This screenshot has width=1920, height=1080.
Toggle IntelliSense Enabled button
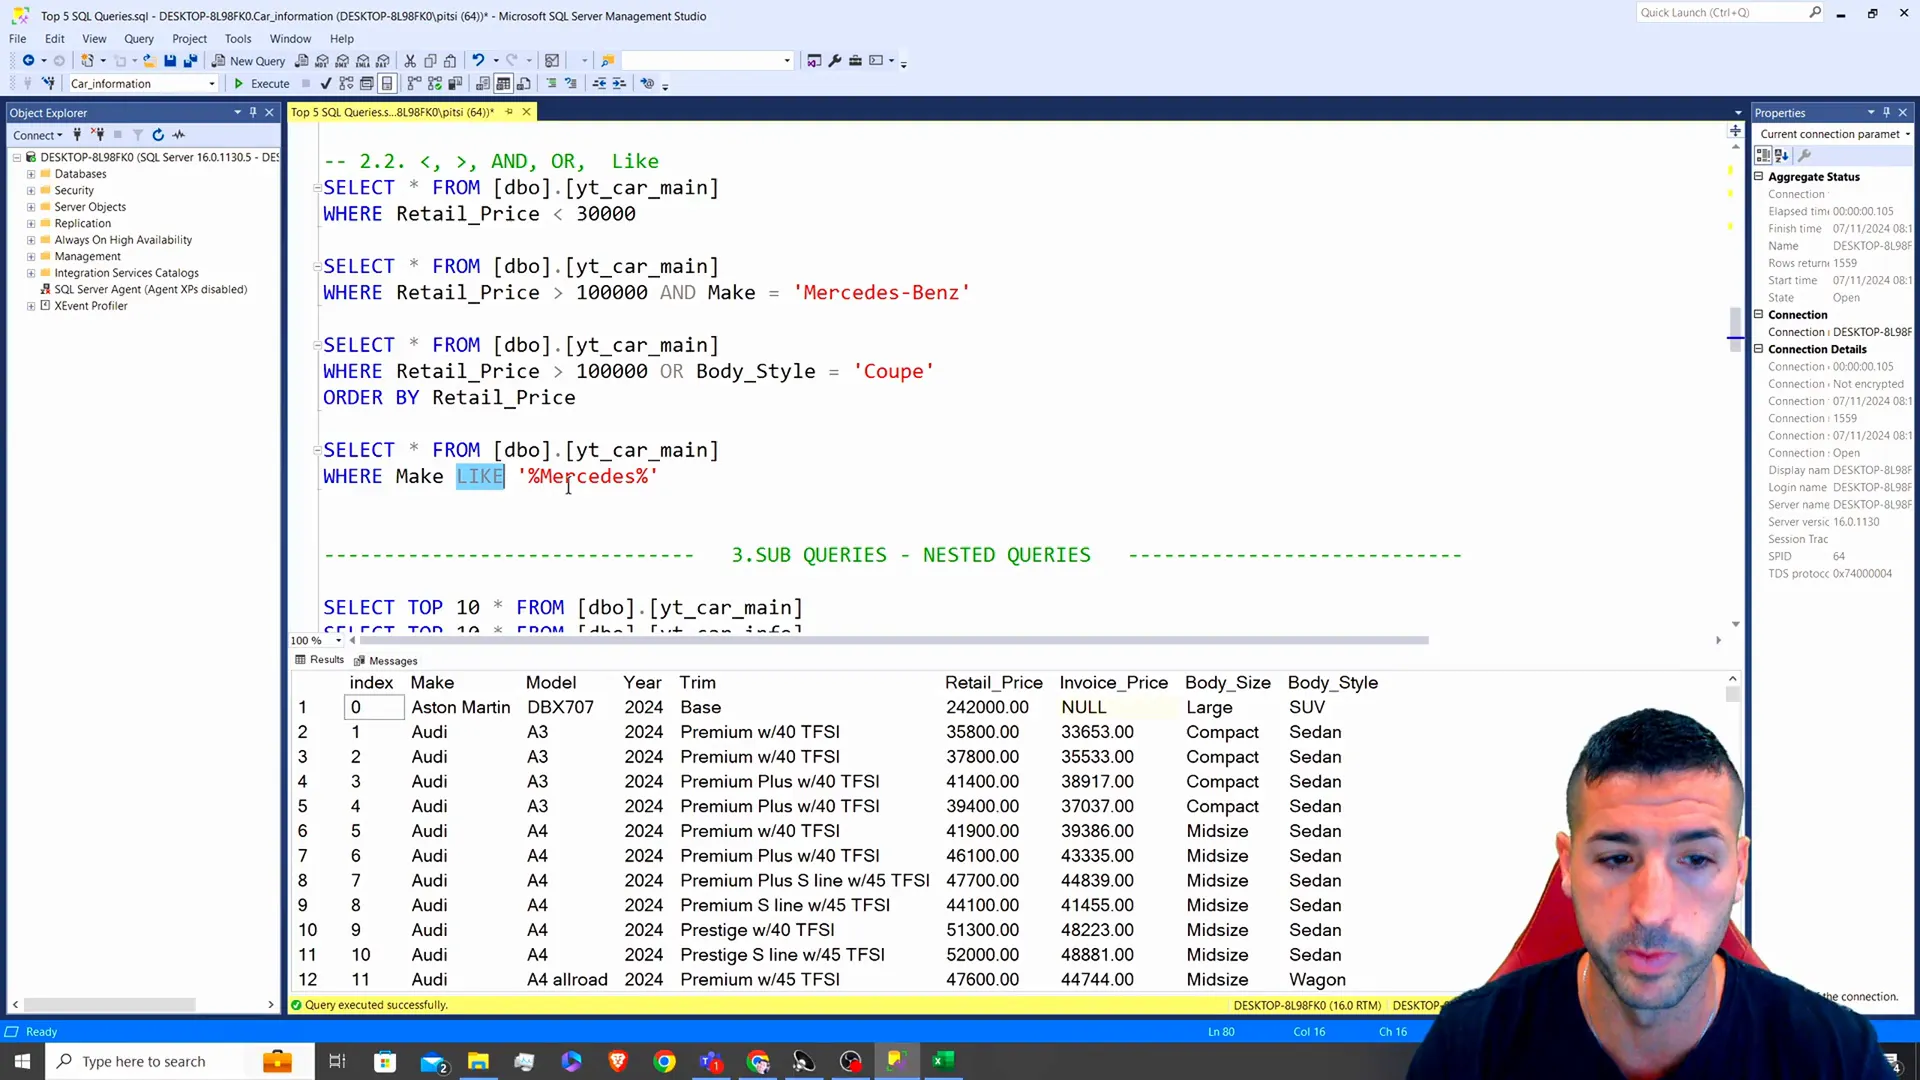[x=387, y=84]
